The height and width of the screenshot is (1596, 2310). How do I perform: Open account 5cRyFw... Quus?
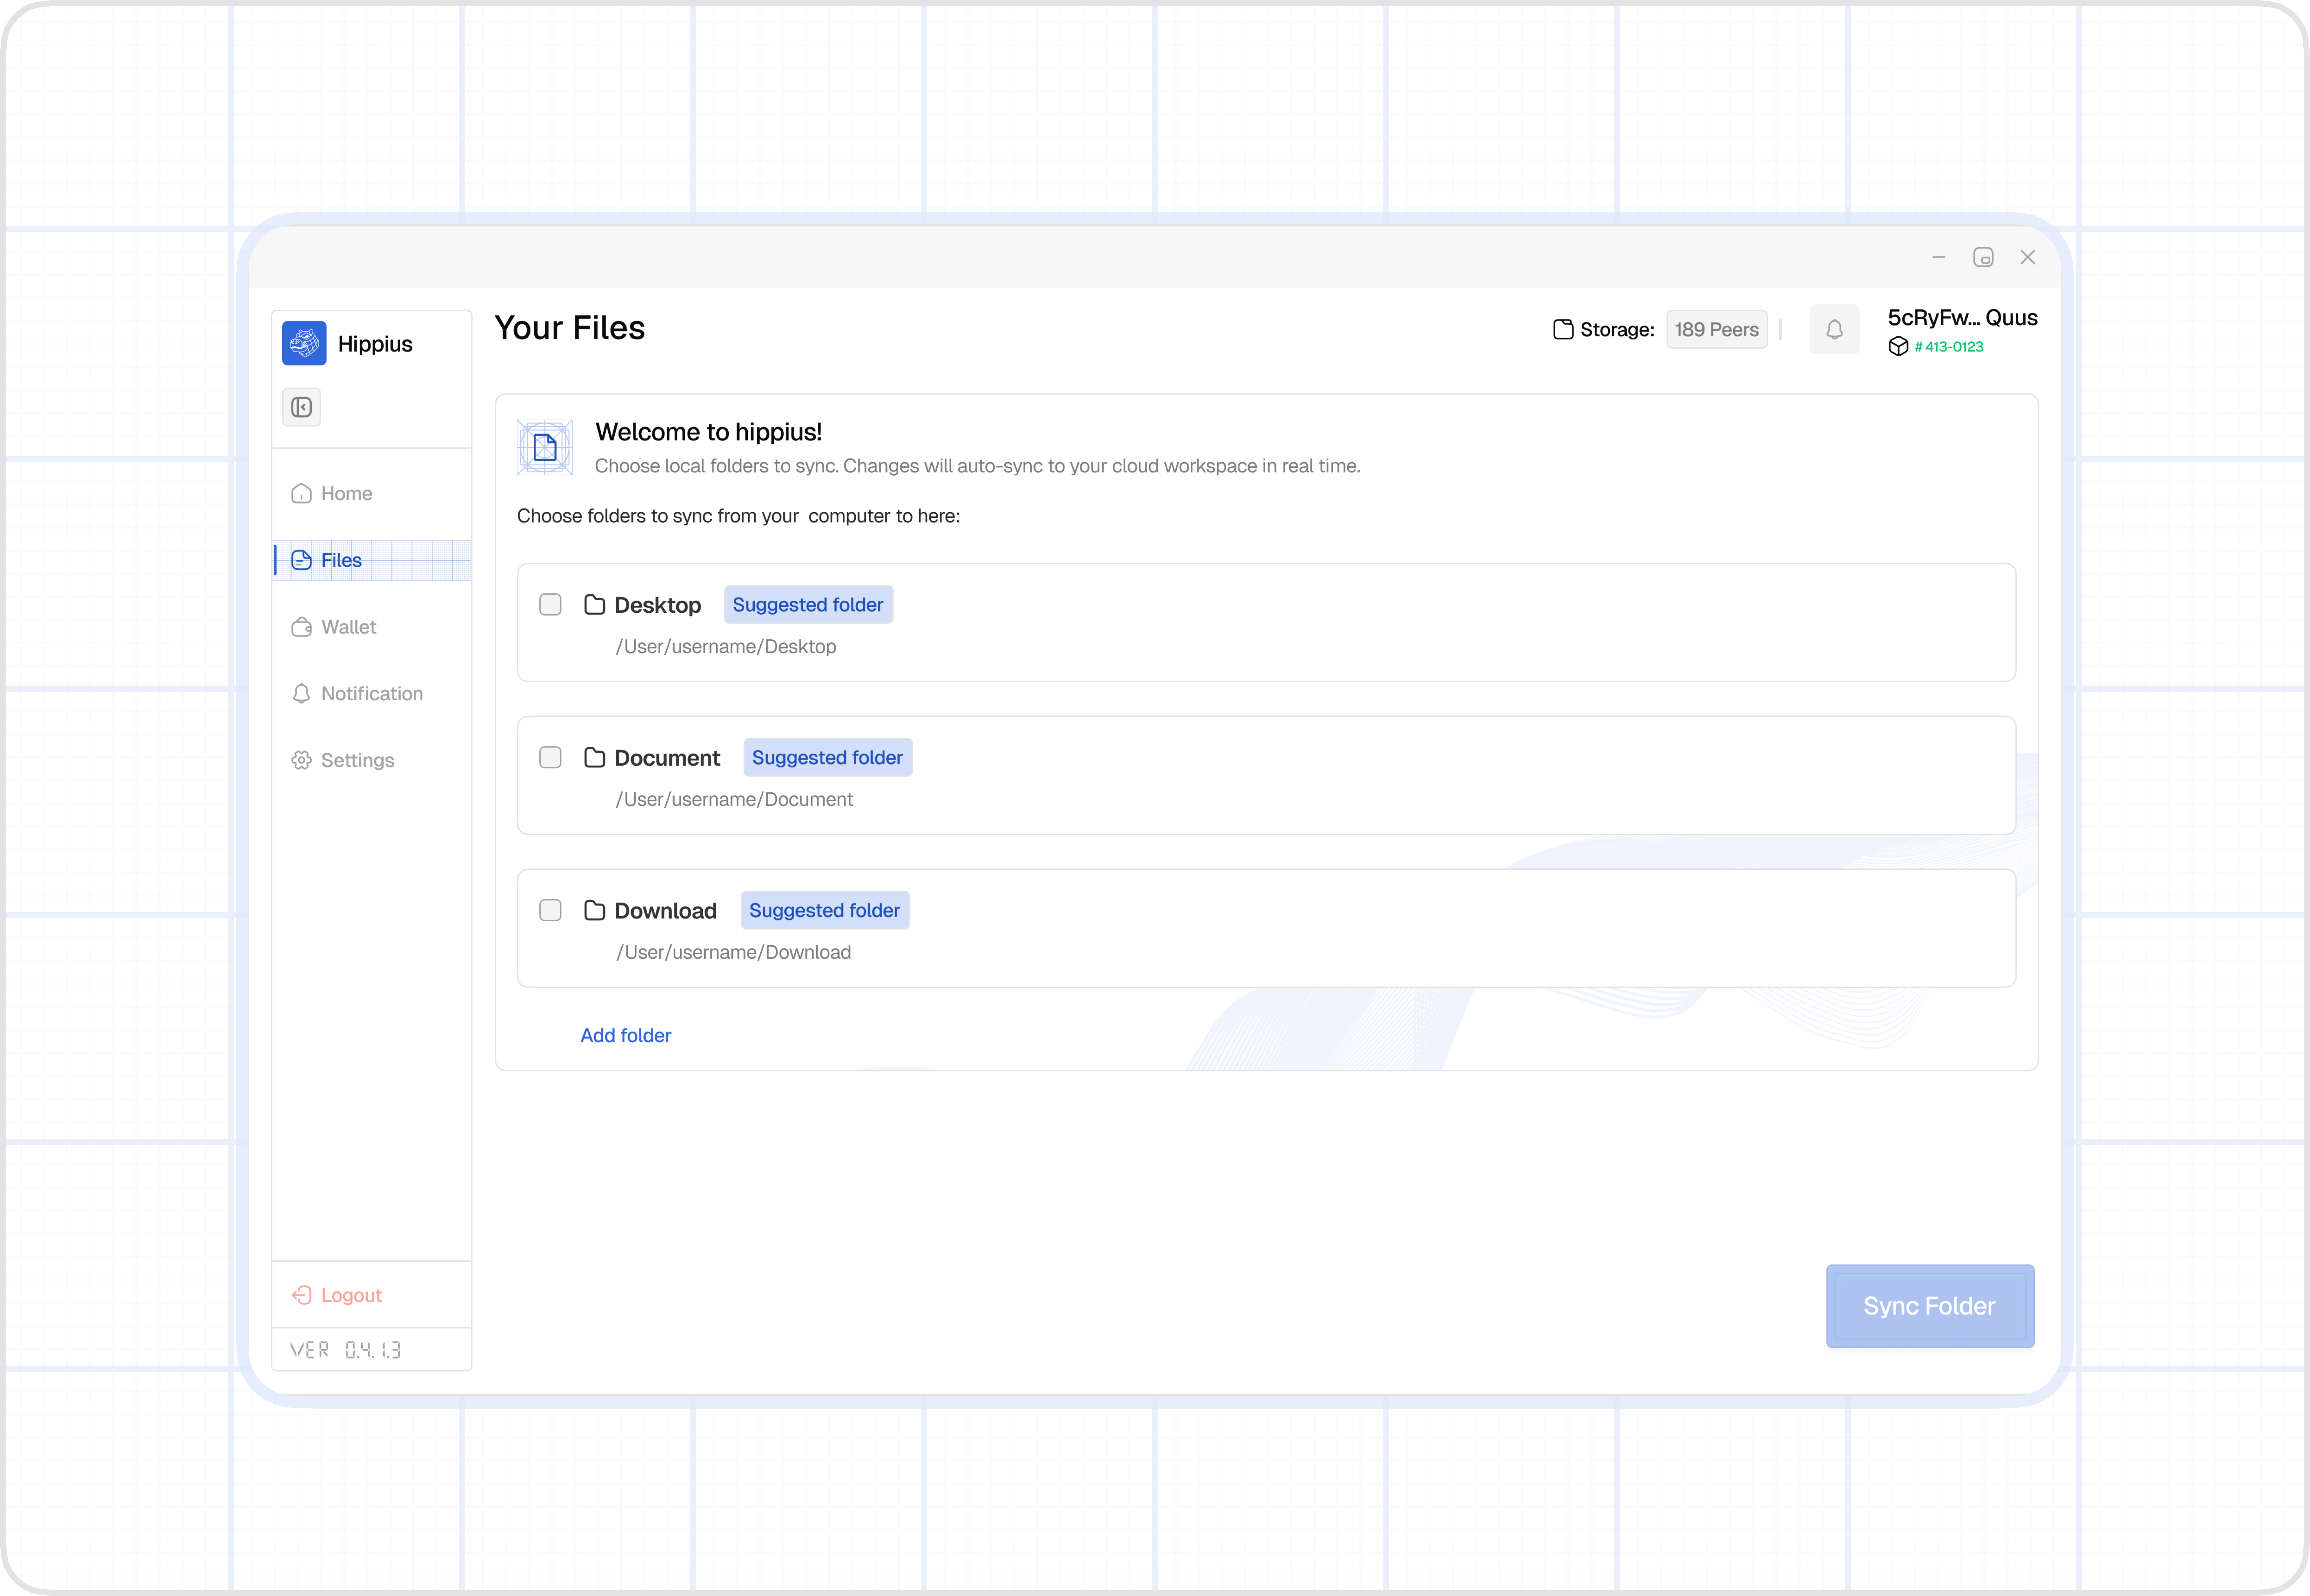pyautogui.click(x=1962, y=318)
